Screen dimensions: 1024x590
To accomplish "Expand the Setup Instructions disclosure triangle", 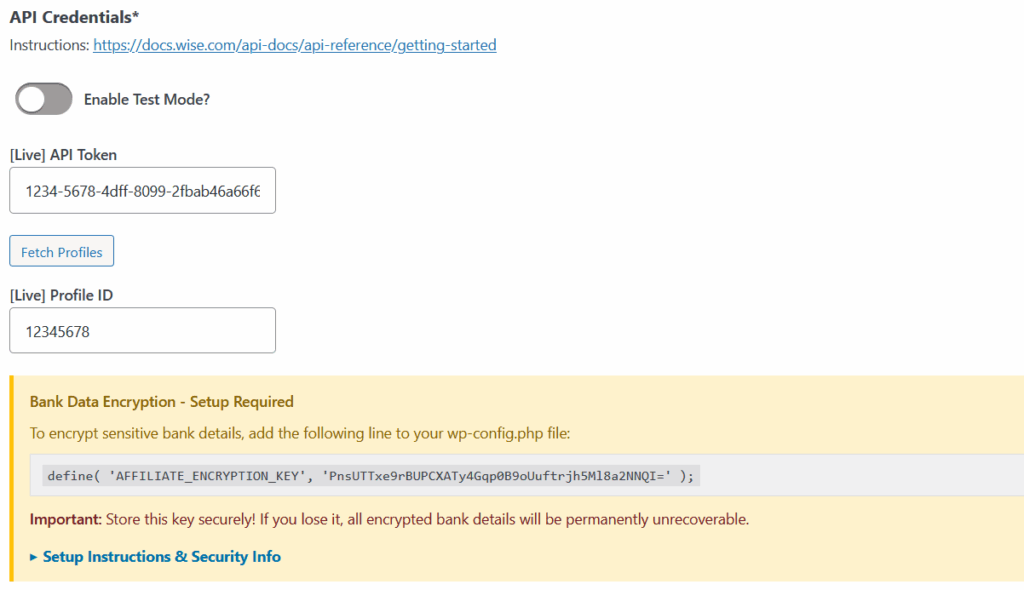I will (33, 557).
